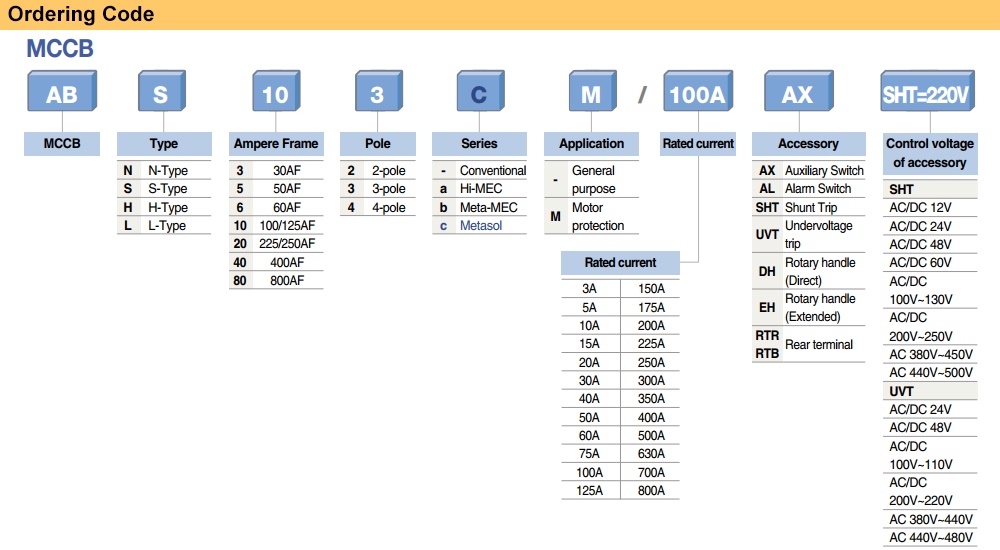Click the Rotary handle (Direct) row
The width and height of the screenshot is (1000, 550).
tap(809, 271)
